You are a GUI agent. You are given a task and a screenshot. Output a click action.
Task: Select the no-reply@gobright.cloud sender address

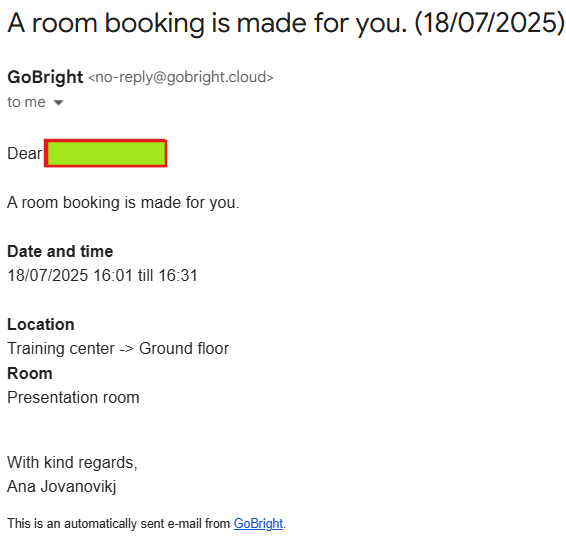coord(181,77)
